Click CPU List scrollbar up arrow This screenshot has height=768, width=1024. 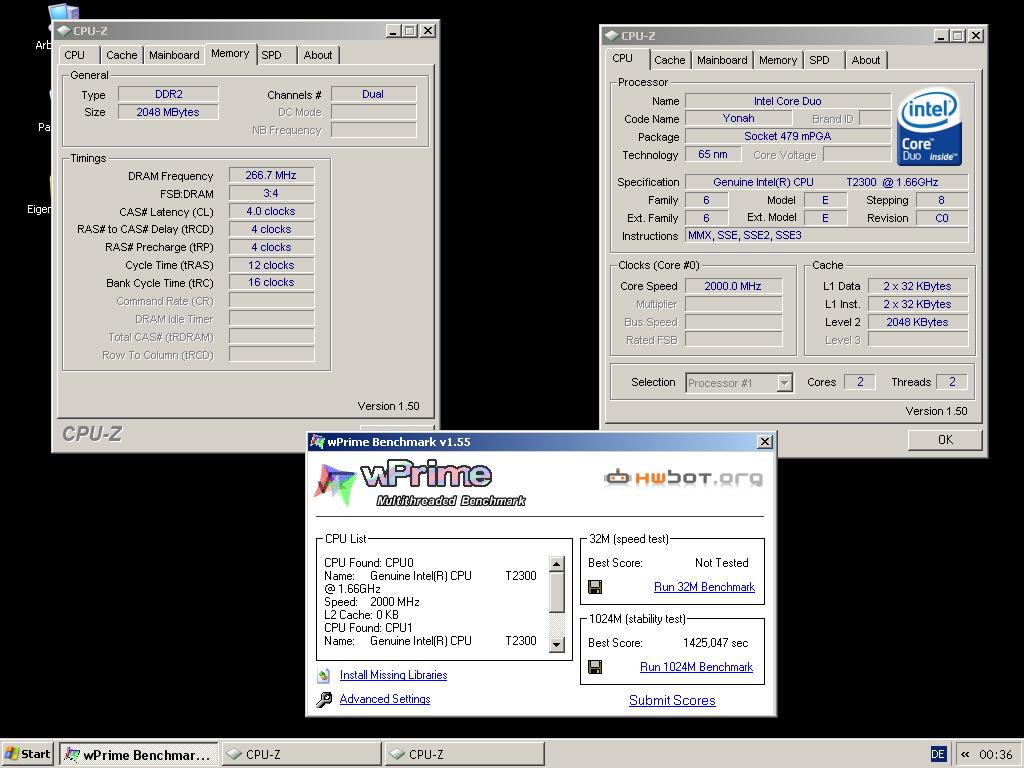click(556, 564)
